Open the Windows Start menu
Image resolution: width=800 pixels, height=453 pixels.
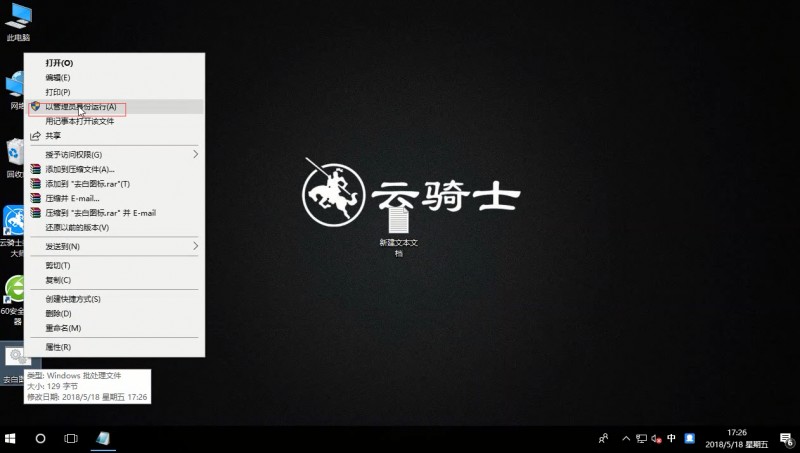click(x=10, y=439)
